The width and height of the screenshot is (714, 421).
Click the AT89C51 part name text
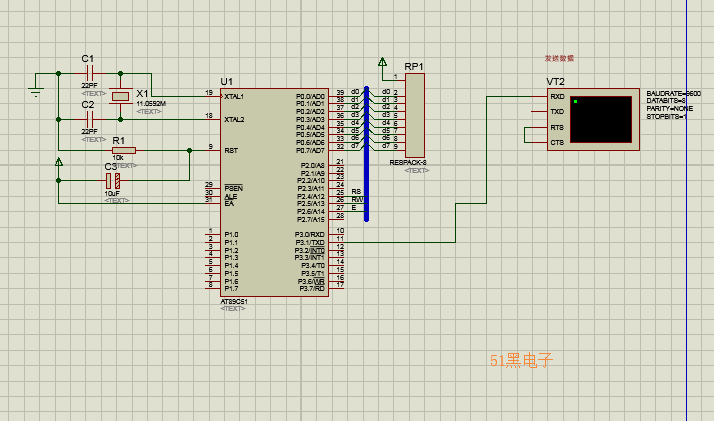pos(234,302)
